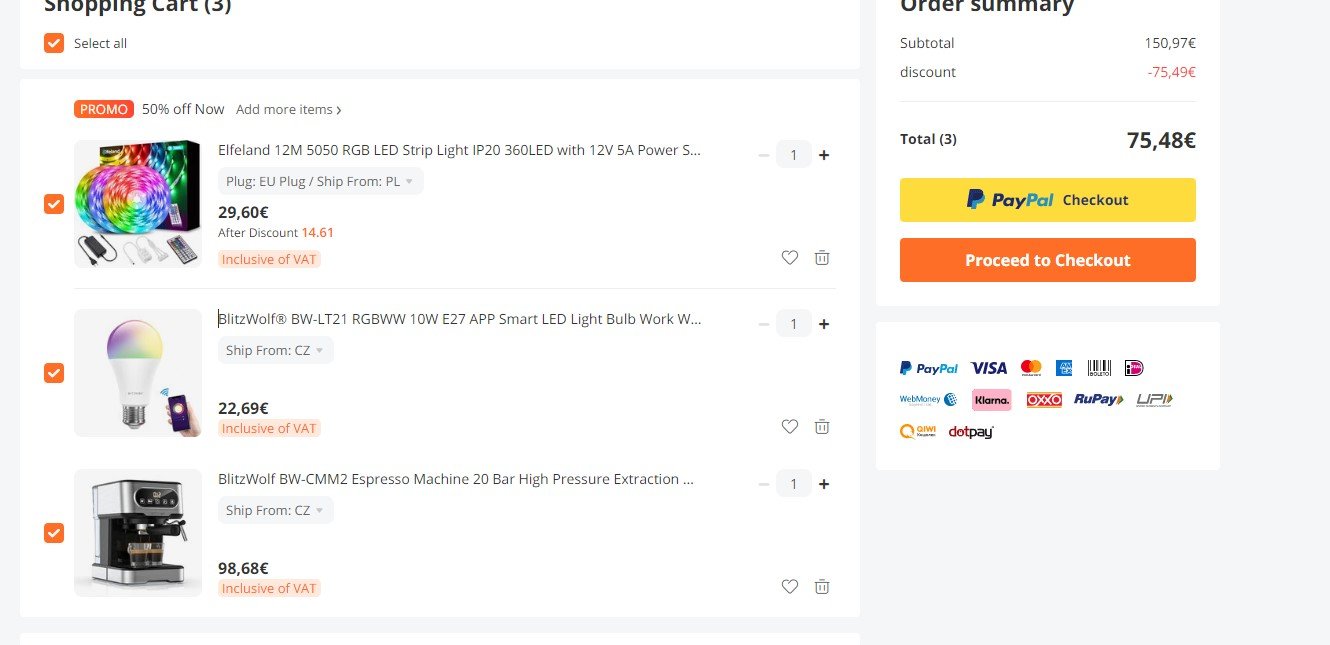Uncheck the BlitzWolf LED Bulb checkbox
The height and width of the screenshot is (645, 1330).
click(x=54, y=373)
